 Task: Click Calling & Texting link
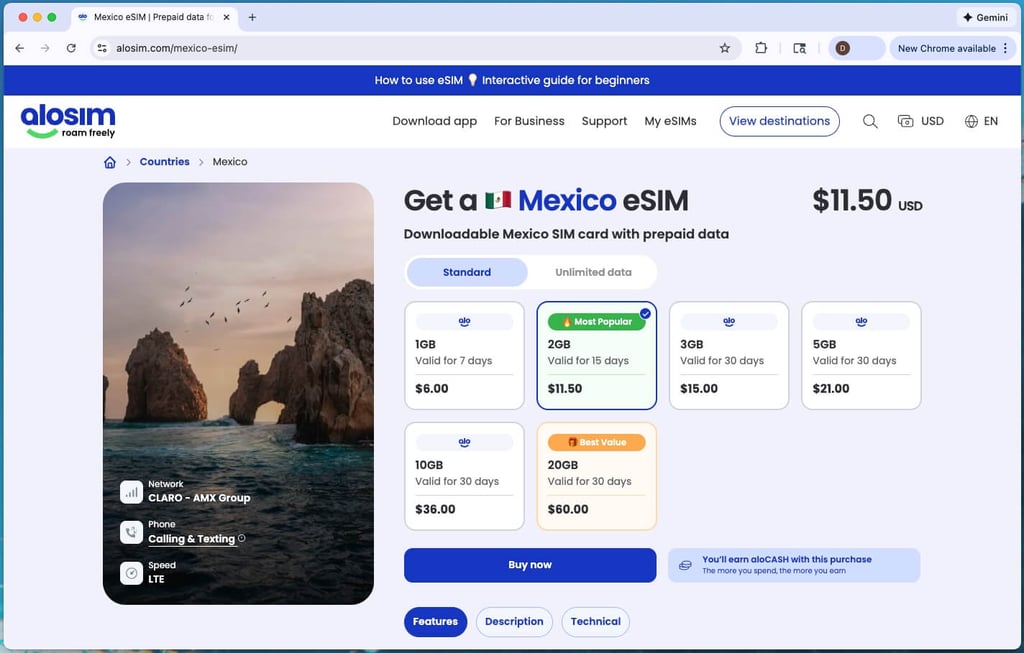(191, 539)
